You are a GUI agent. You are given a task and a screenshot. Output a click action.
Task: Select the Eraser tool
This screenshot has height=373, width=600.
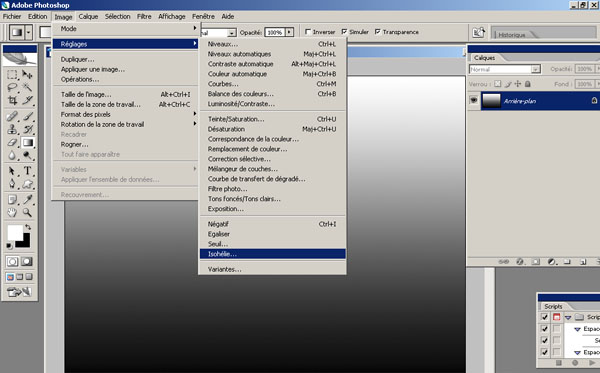click(12, 142)
